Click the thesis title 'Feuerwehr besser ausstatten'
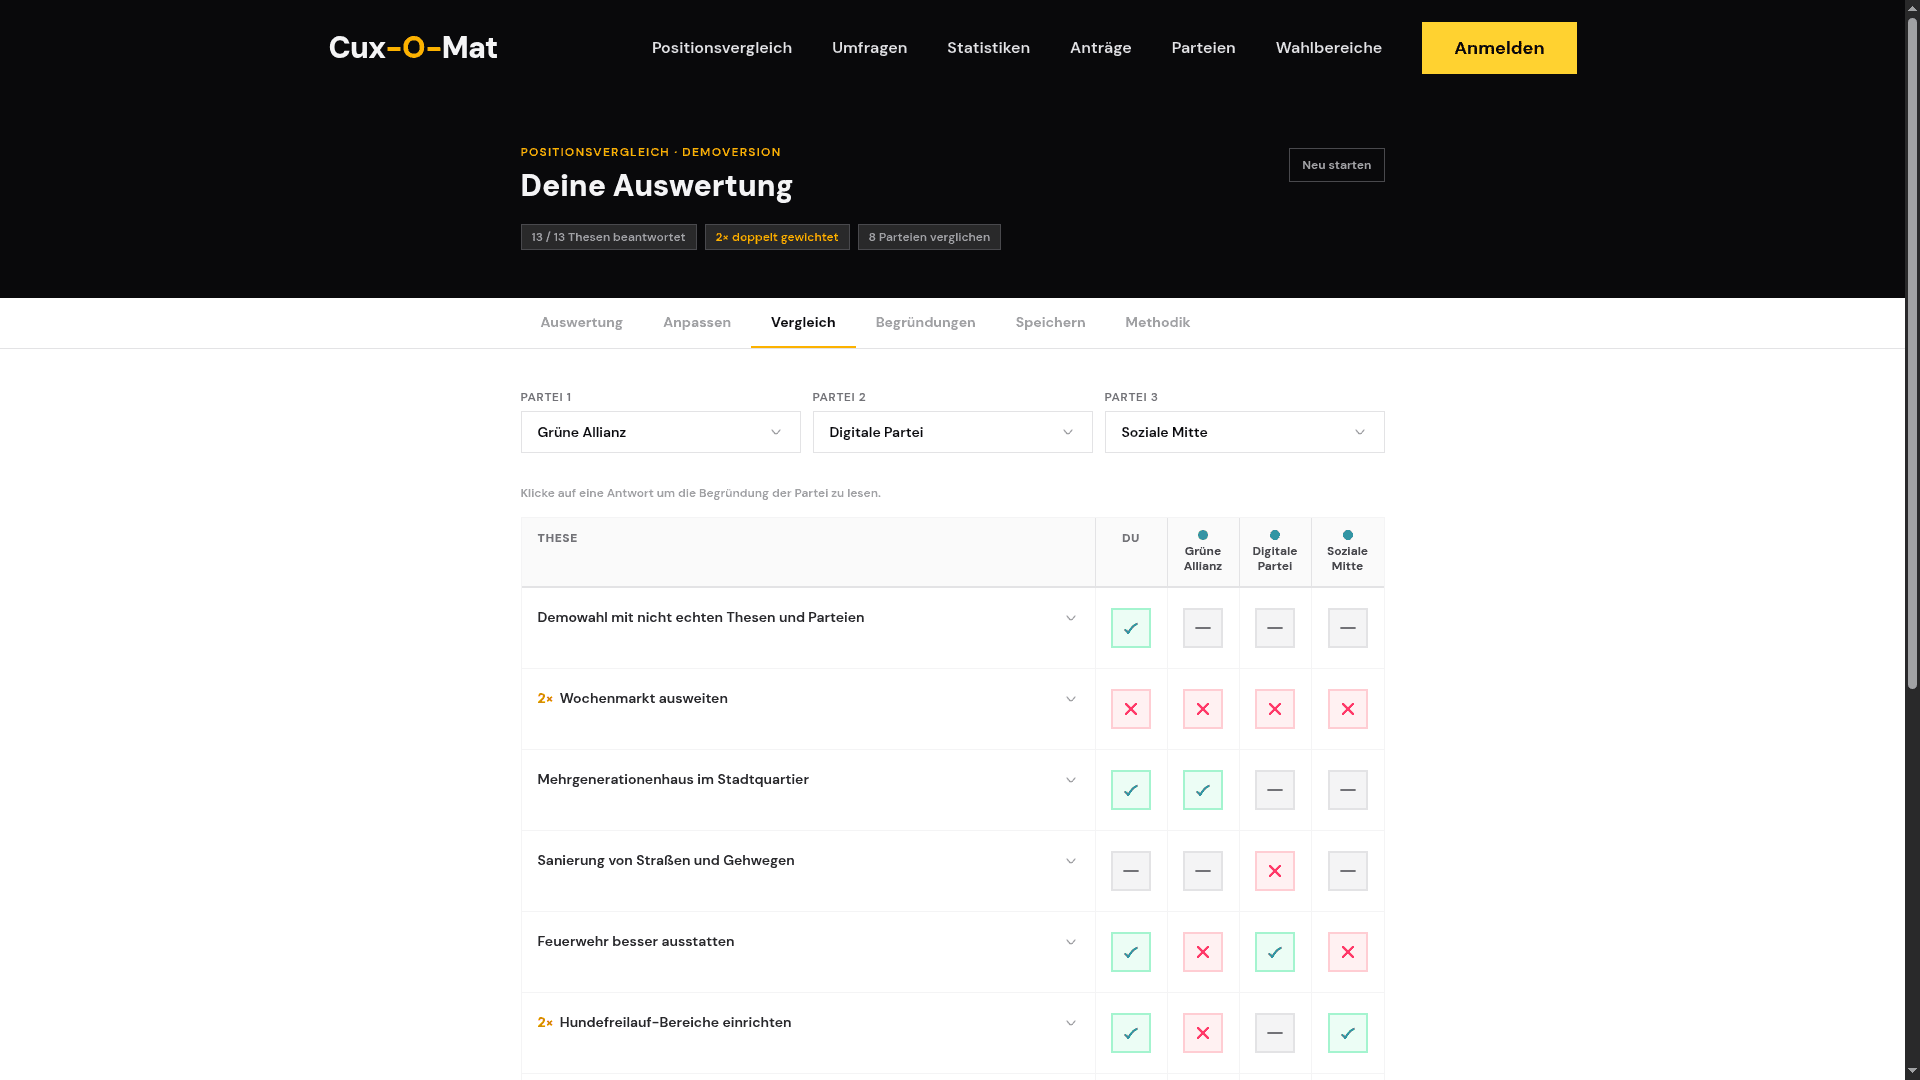The width and height of the screenshot is (1920, 1080). click(635, 941)
